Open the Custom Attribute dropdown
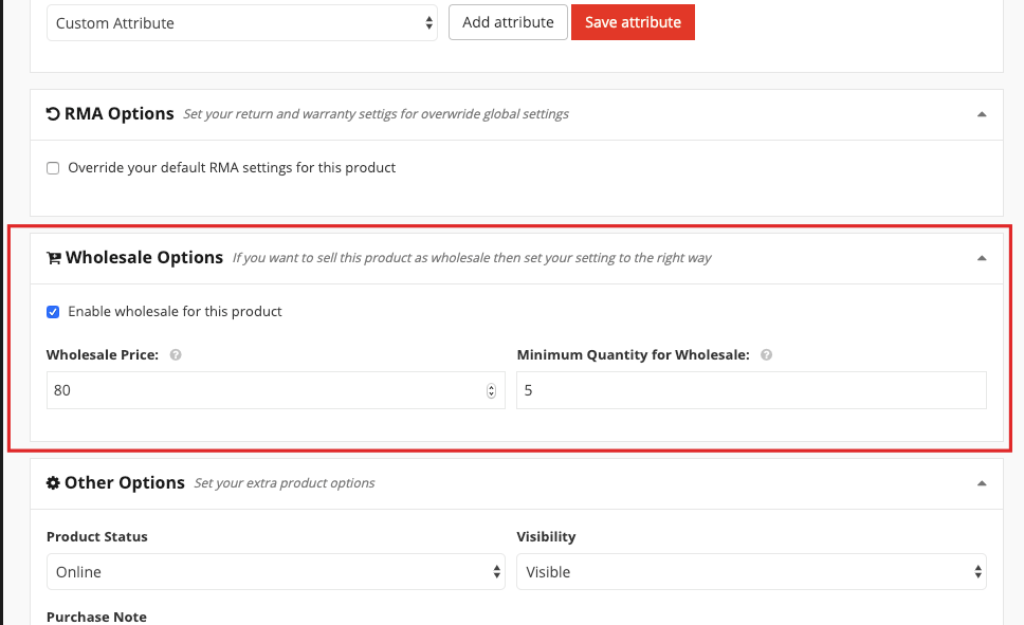The height and width of the screenshot is (625, 1024). (x=242, y=23)
